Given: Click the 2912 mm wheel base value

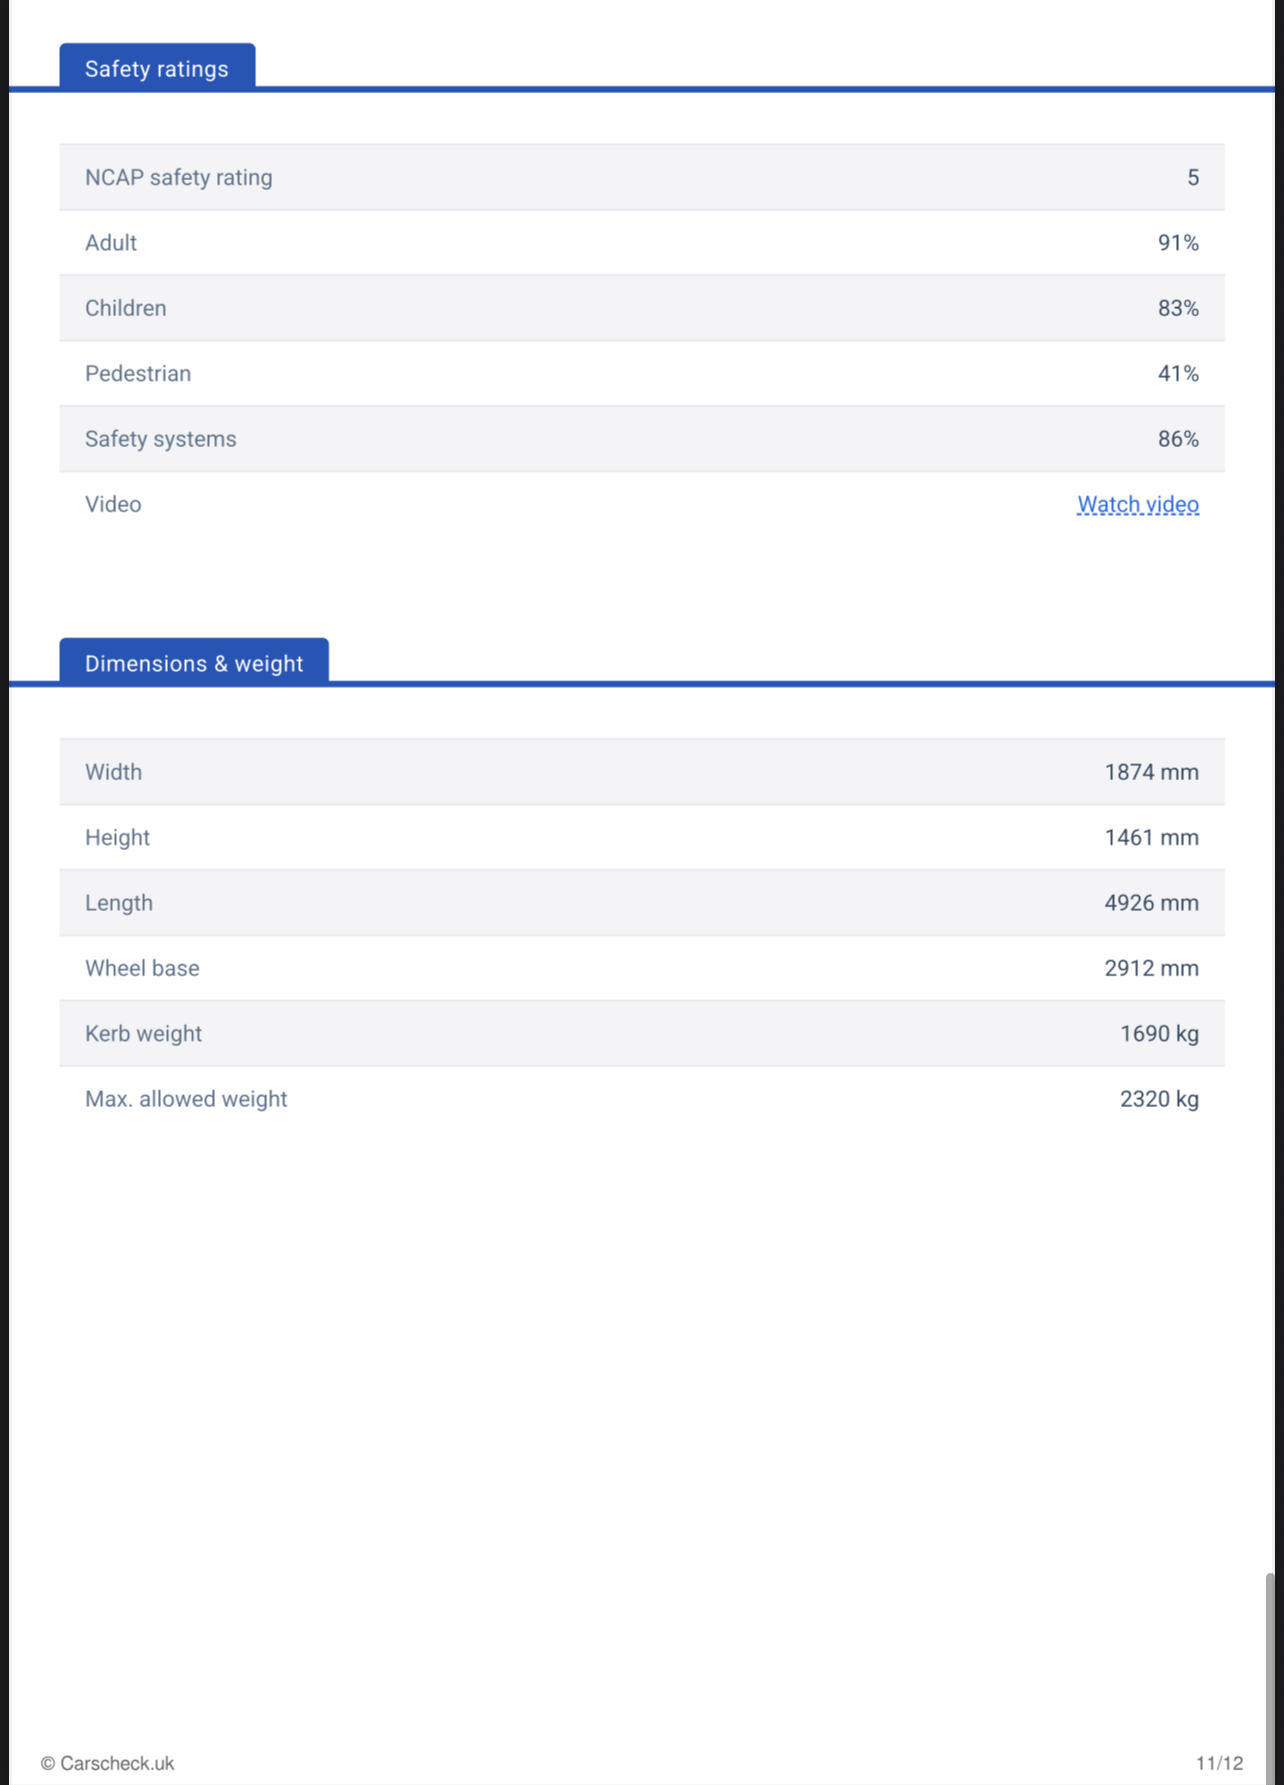Looking at the screenshot, I should pos(1151,968).
